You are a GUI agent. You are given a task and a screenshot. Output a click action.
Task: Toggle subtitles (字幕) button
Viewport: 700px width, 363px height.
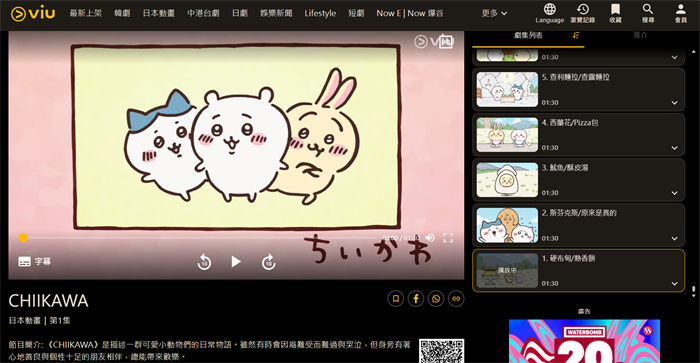pos(34,261)
